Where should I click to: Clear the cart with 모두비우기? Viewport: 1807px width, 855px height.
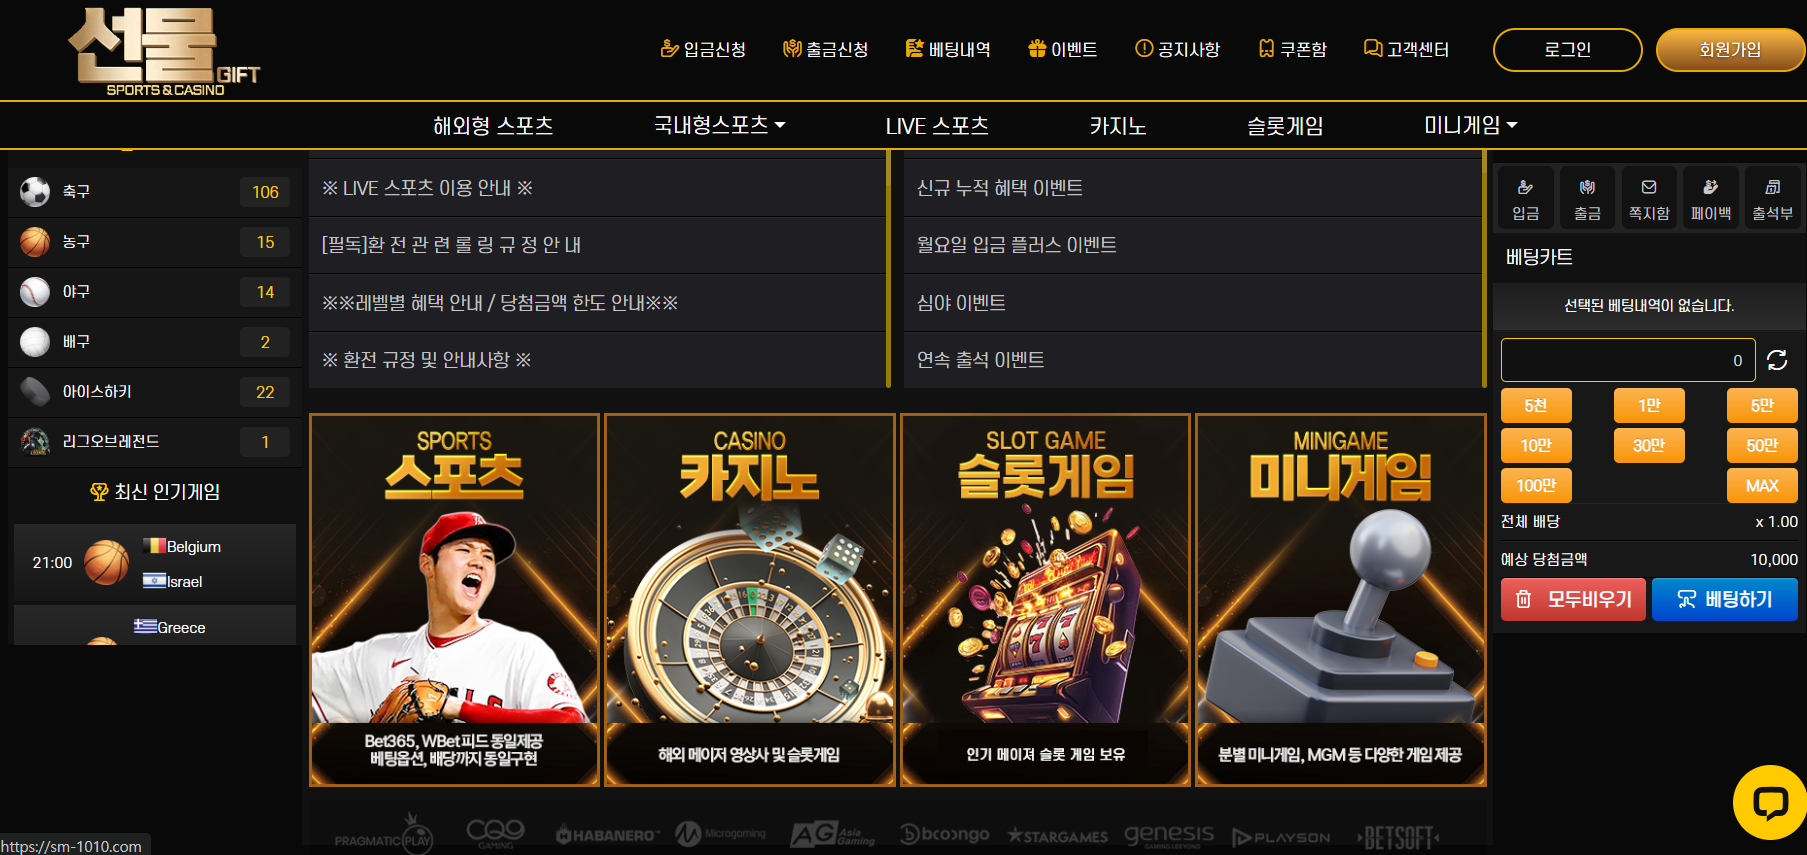[1573, 599]
